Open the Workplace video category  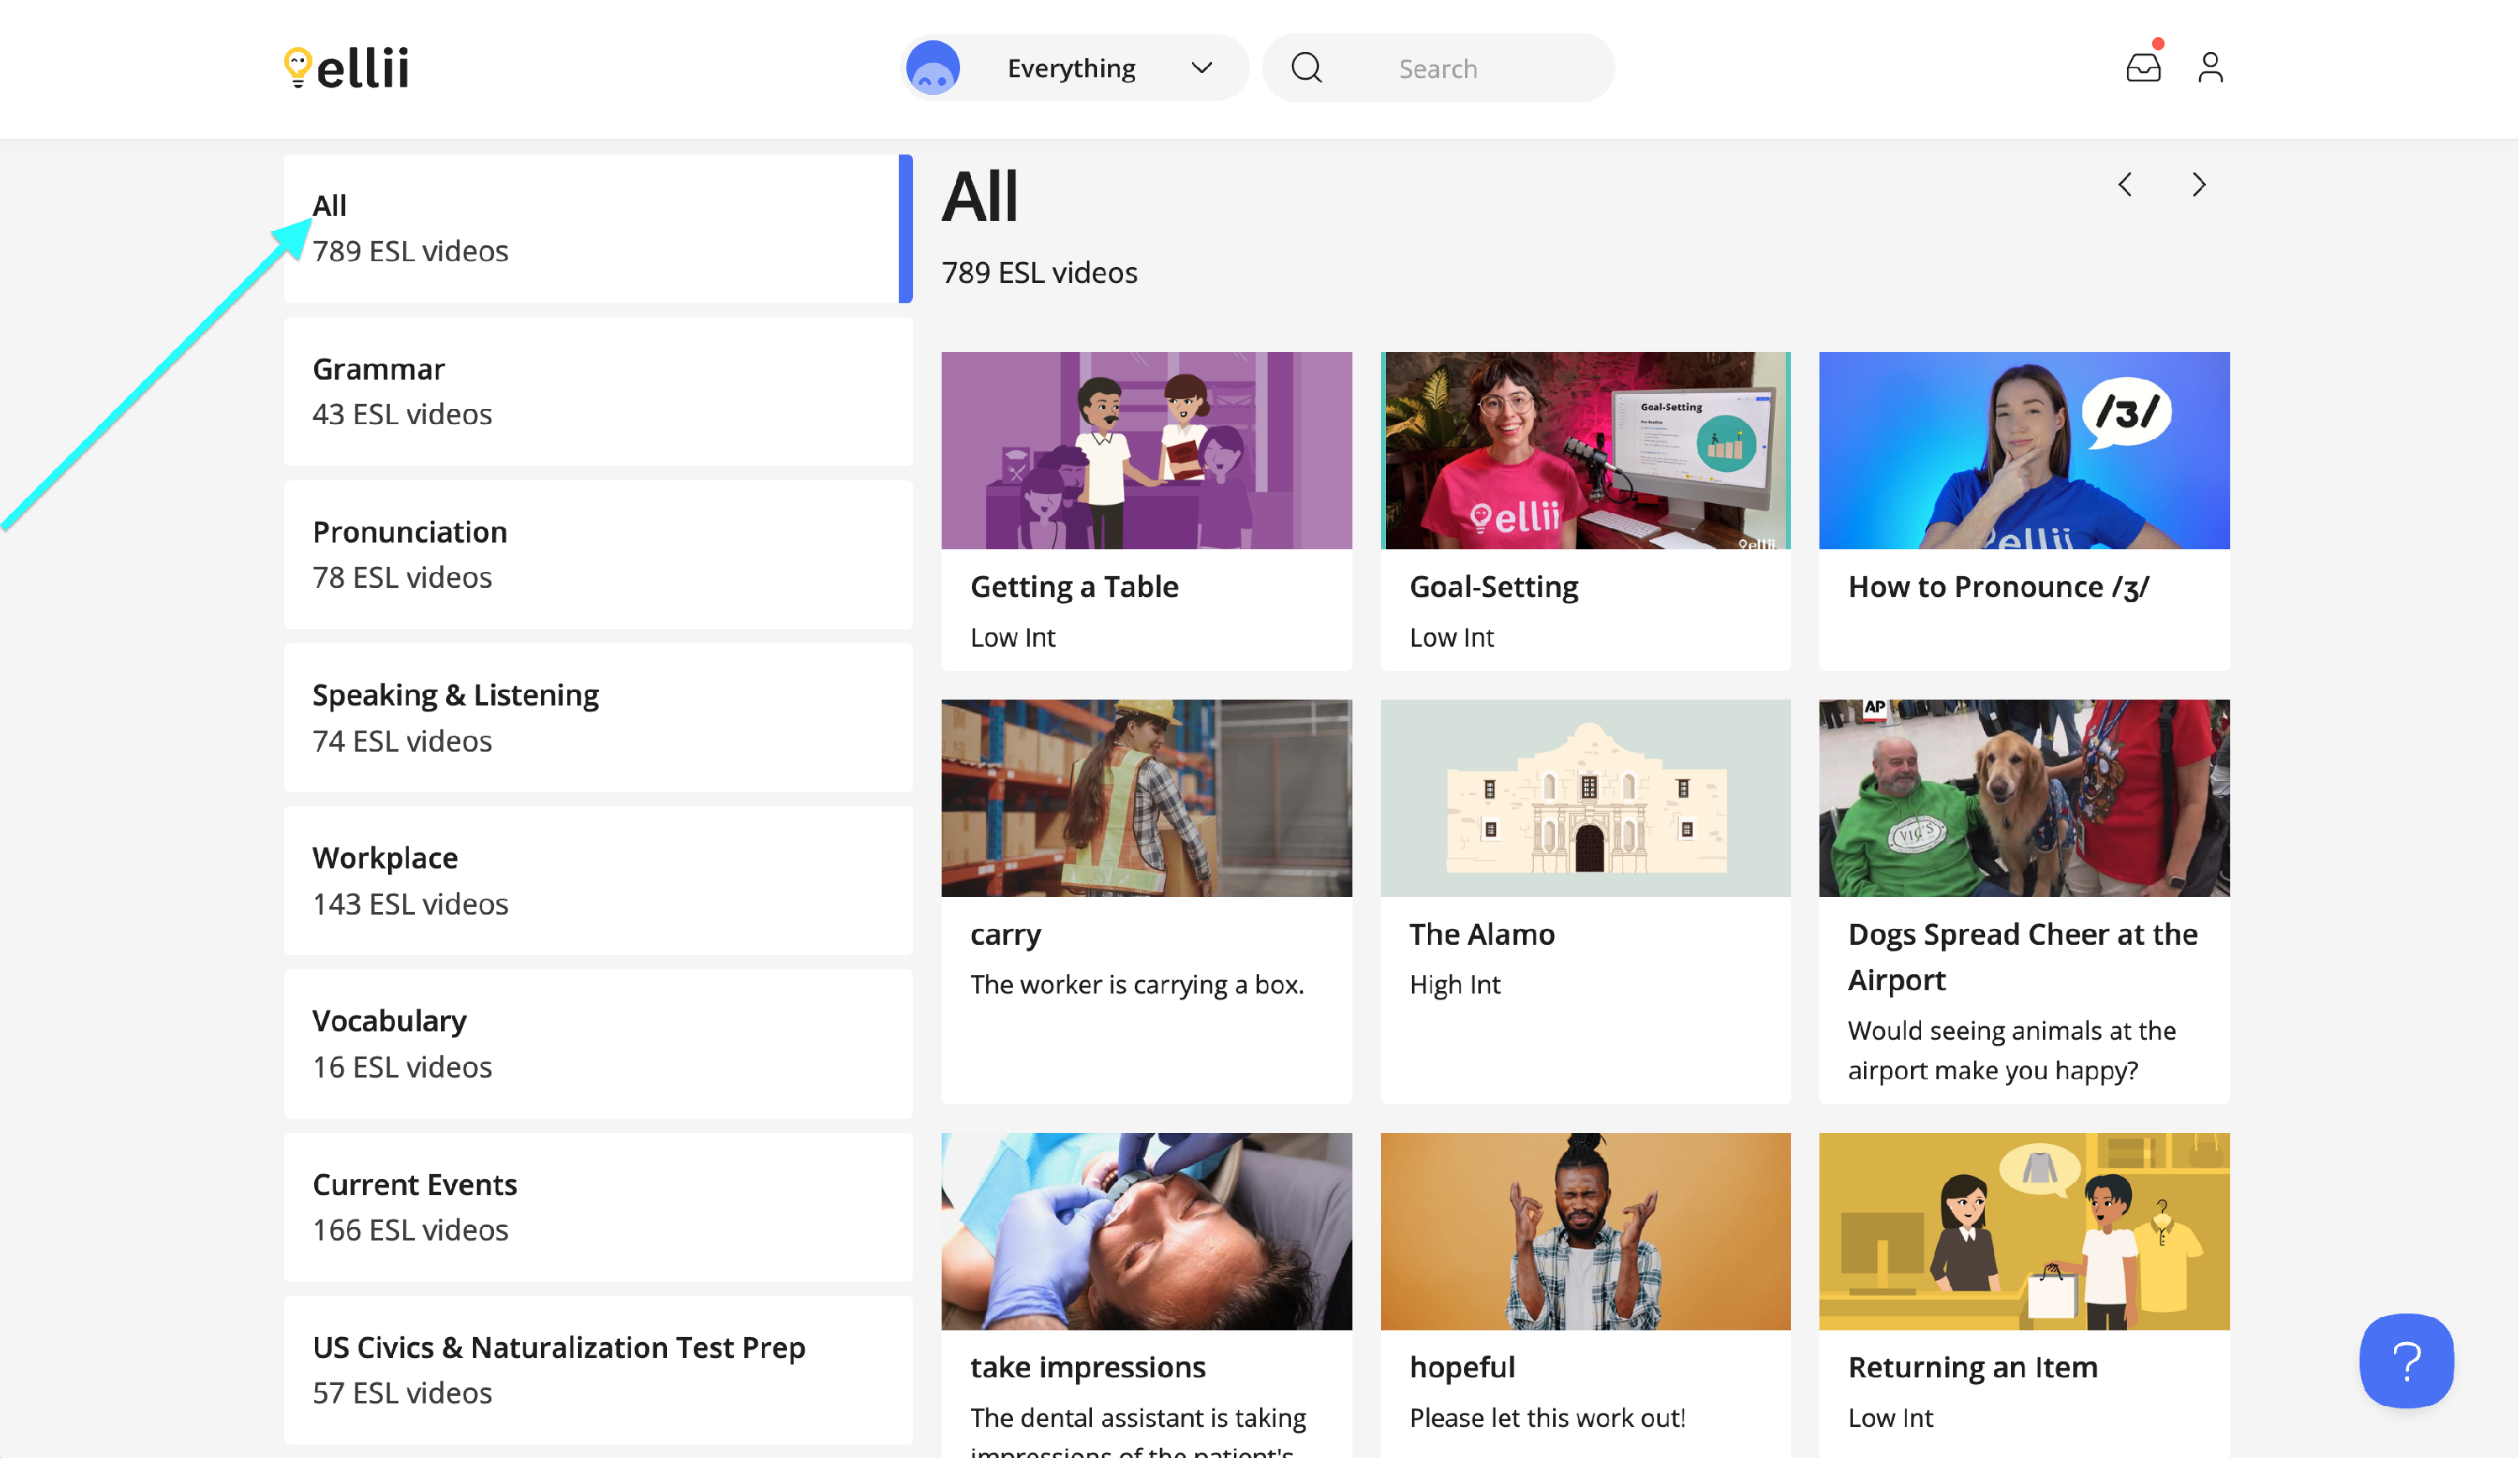(x=597, y=880)
